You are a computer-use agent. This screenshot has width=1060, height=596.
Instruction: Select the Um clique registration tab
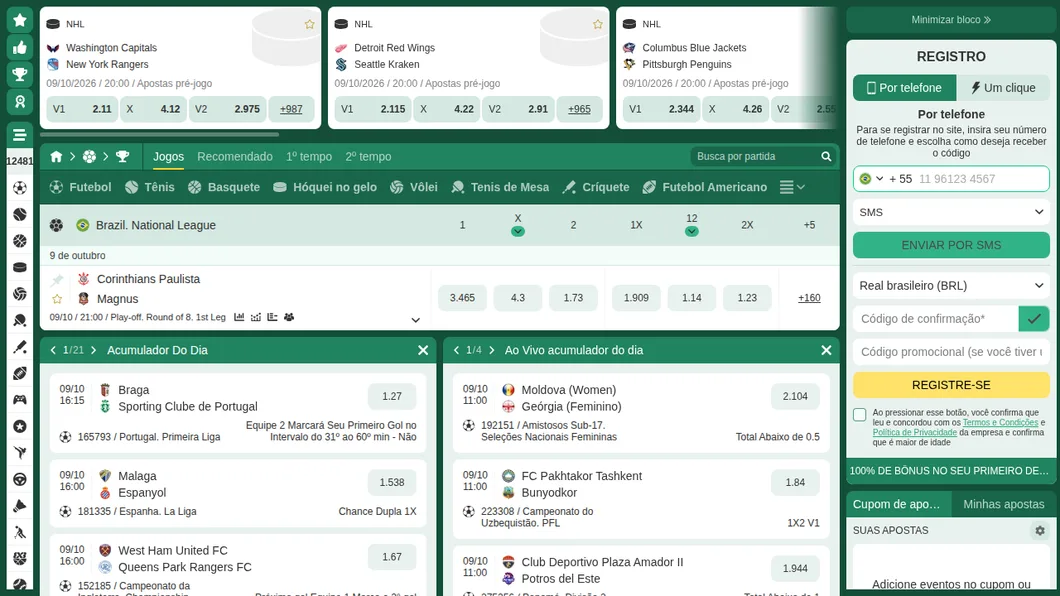[1003, 88]
